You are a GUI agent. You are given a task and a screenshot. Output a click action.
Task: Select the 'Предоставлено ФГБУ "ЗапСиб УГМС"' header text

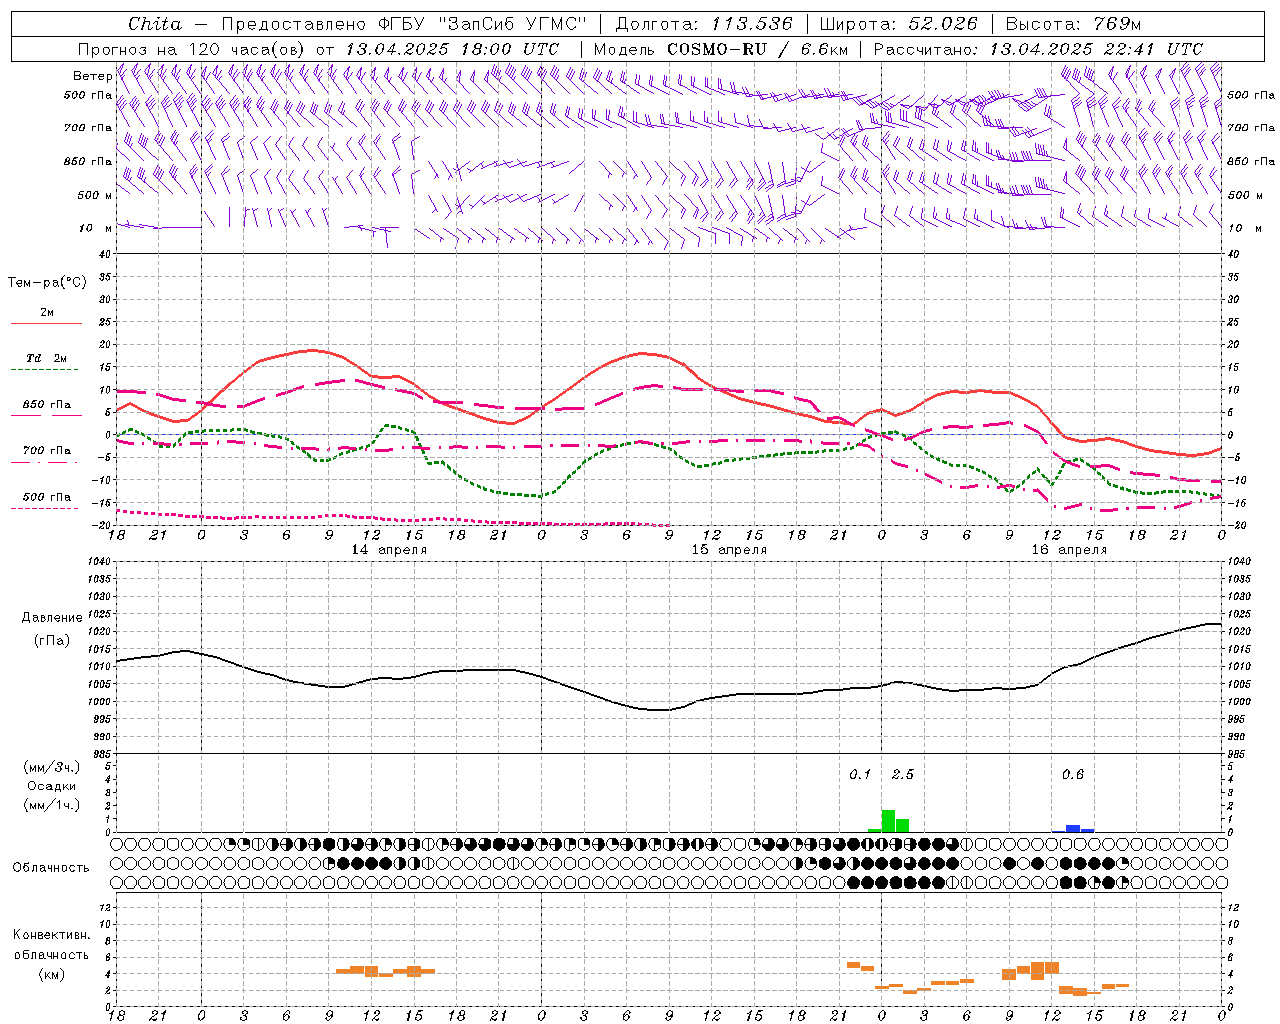403,24
